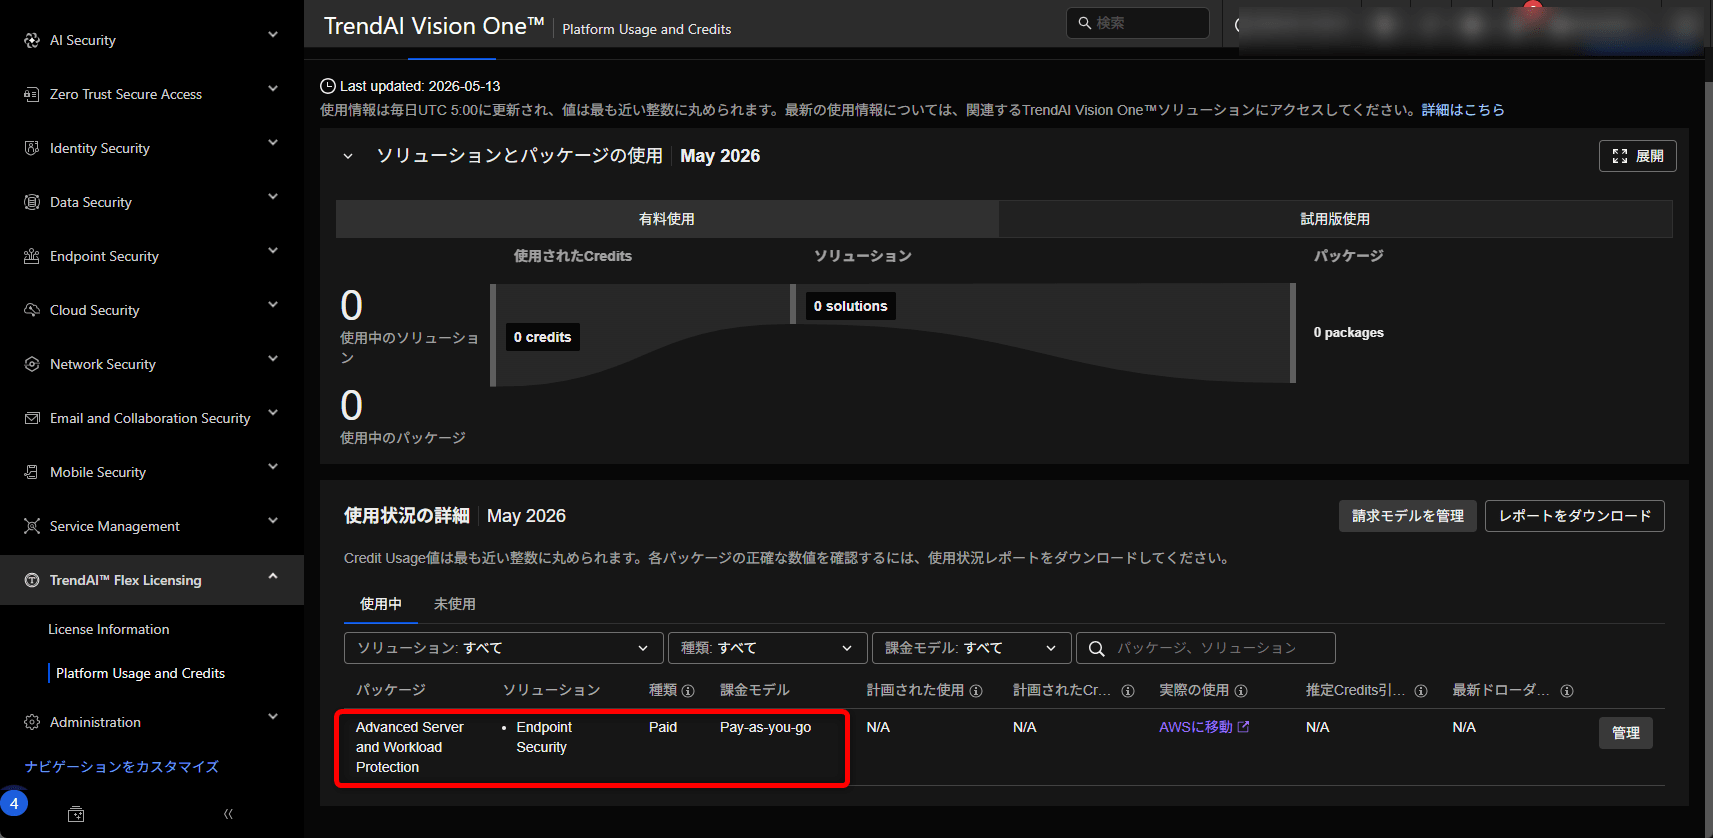Click the info icon beside 実際の使用

point(1241,691)
